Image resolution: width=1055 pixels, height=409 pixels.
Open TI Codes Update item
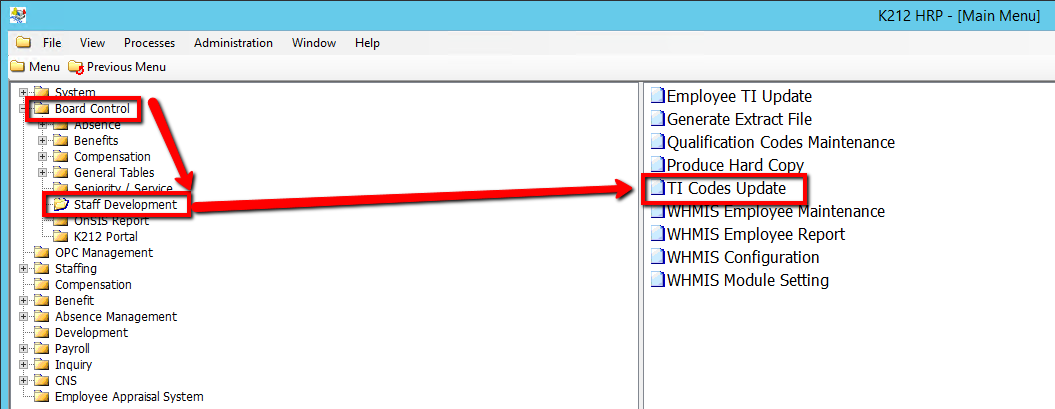coord(726,188)
